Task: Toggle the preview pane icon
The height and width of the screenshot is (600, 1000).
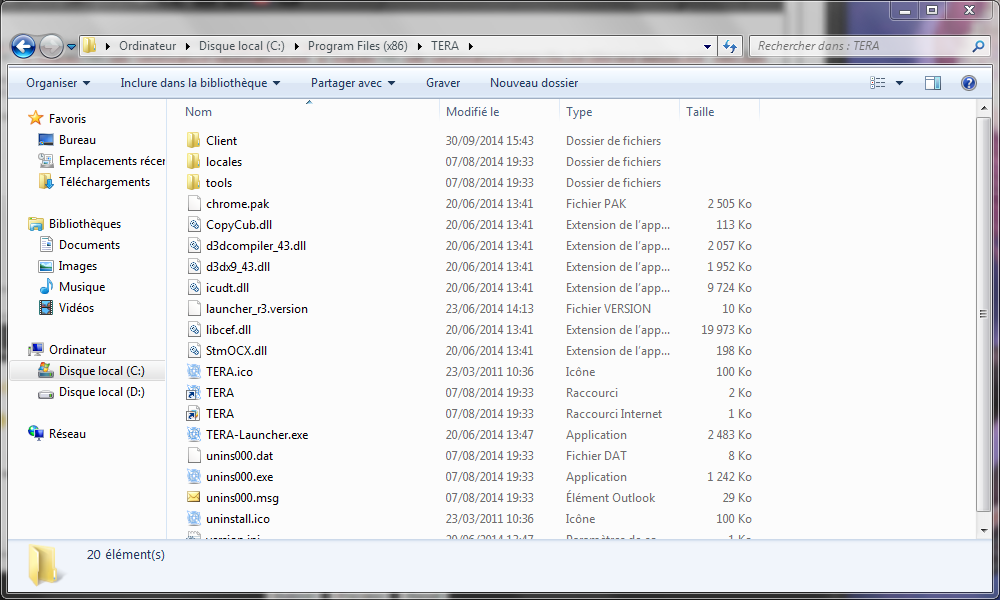Action: [x=932, y=83]
